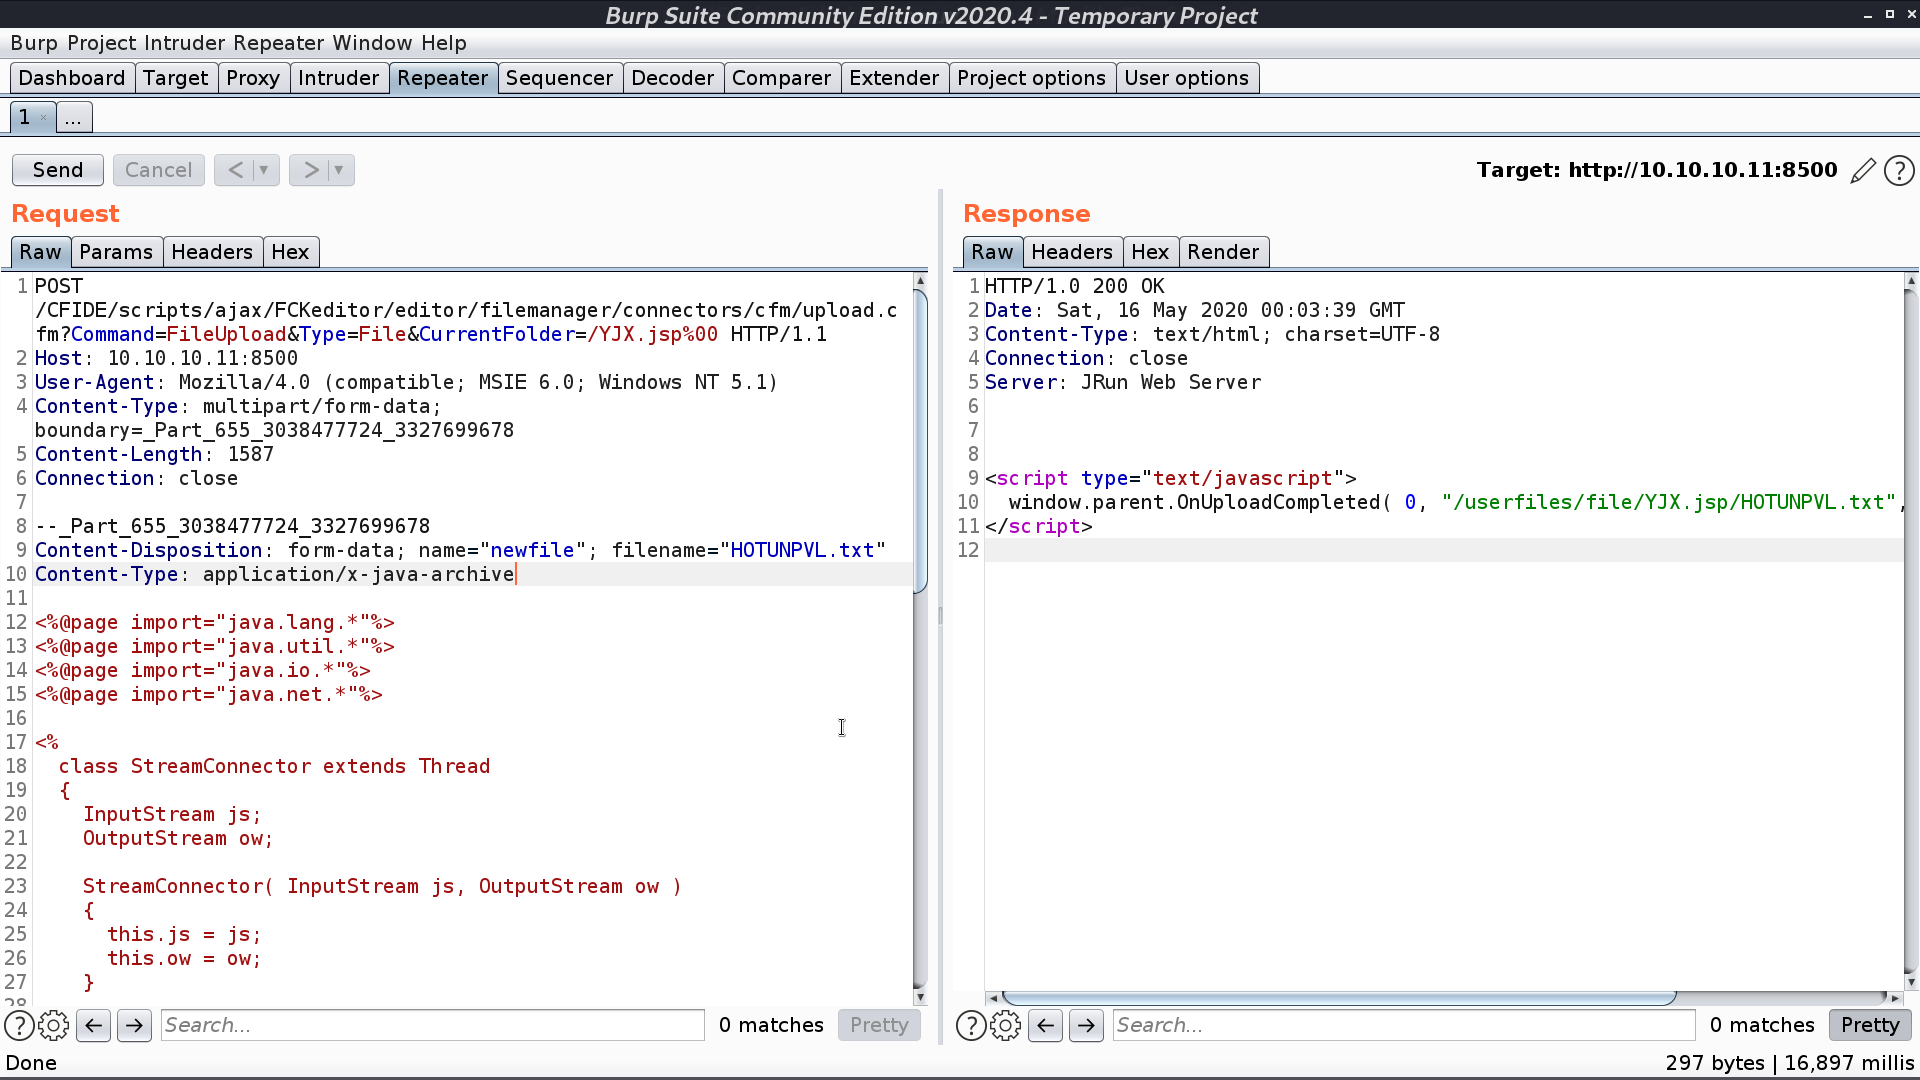
Task: Open Request search help icon
Action: [x=19, y=1026]
